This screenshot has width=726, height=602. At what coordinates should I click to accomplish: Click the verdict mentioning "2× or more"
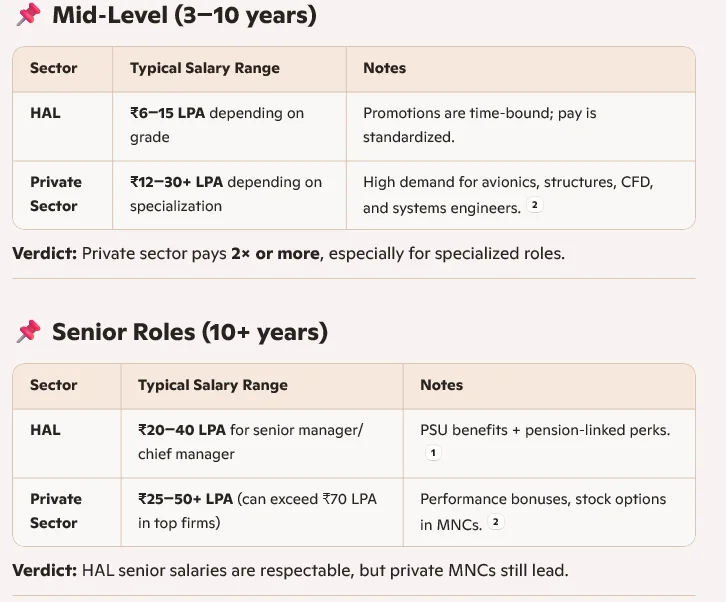point(288,254)
